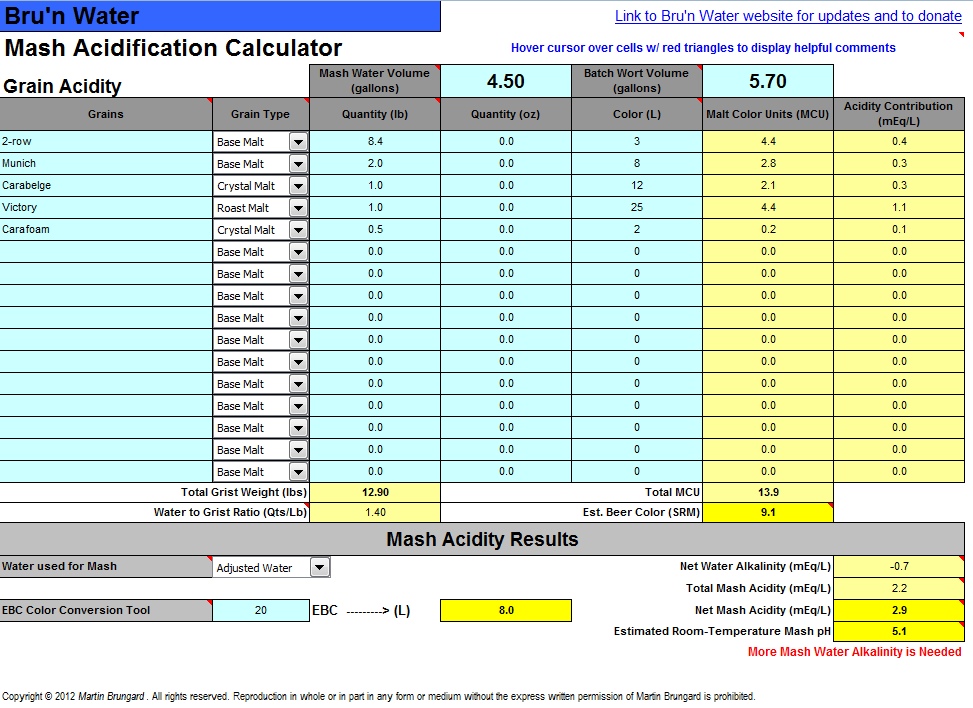
Task: Click the EBC Color Conversion Tool label
Action: pyautogui.click(x=106, y=611)
